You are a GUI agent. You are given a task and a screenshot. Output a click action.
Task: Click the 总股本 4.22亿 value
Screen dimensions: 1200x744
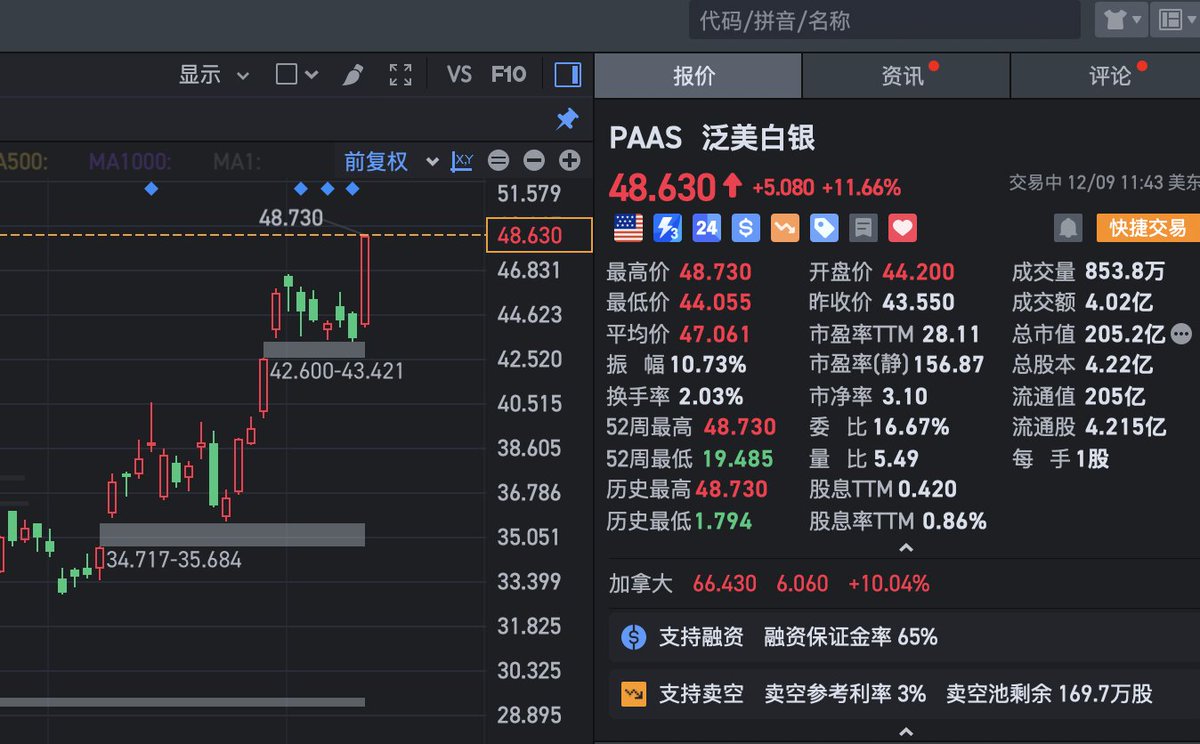pos(1119,365)
